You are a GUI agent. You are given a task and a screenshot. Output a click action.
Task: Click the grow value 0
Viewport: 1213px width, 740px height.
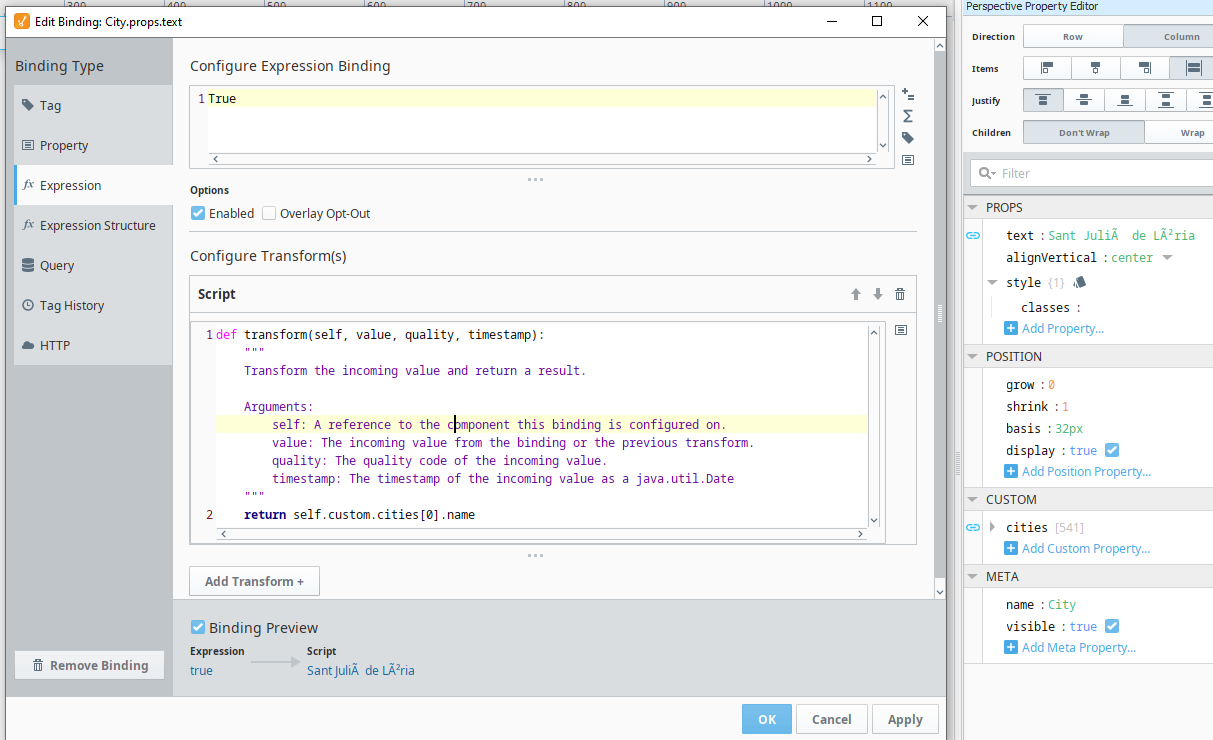pyautogui.click(x=1051, y=384)
